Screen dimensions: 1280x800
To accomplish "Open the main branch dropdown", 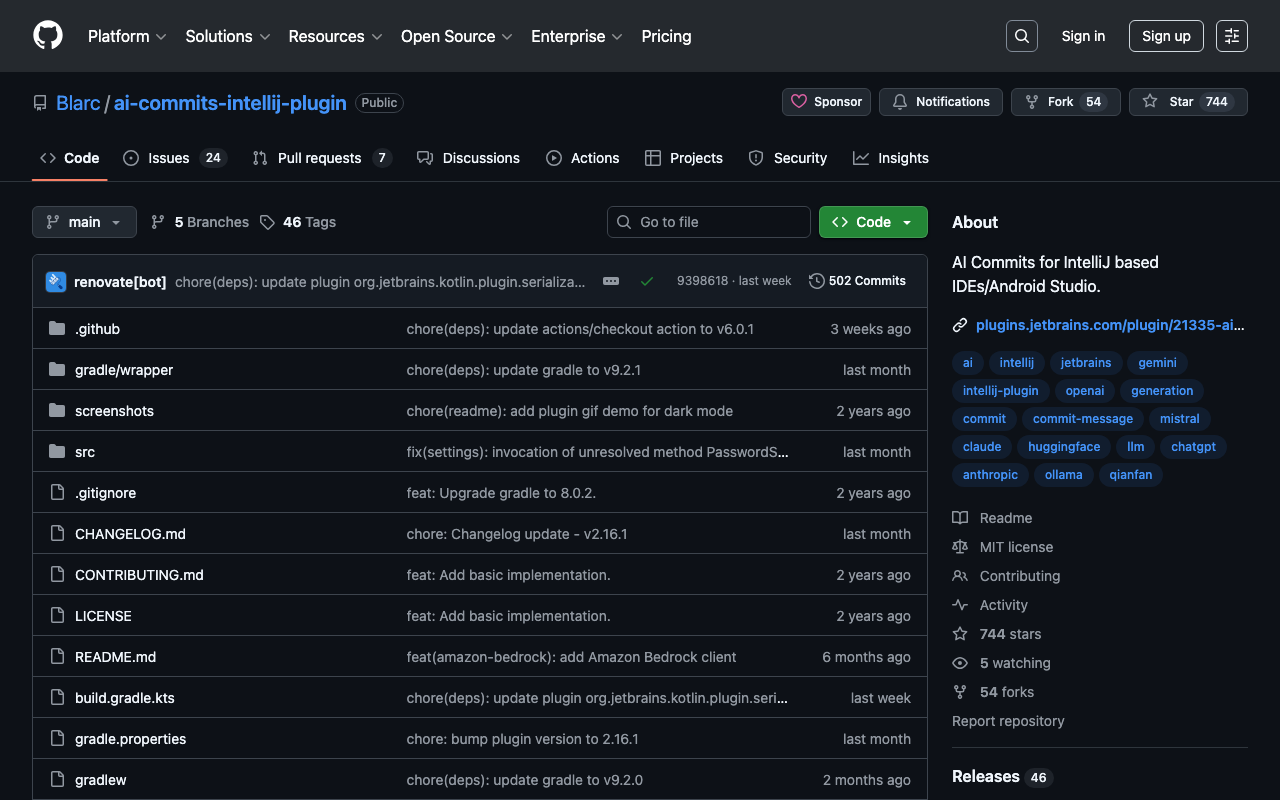I will click(x=84, y=222).
